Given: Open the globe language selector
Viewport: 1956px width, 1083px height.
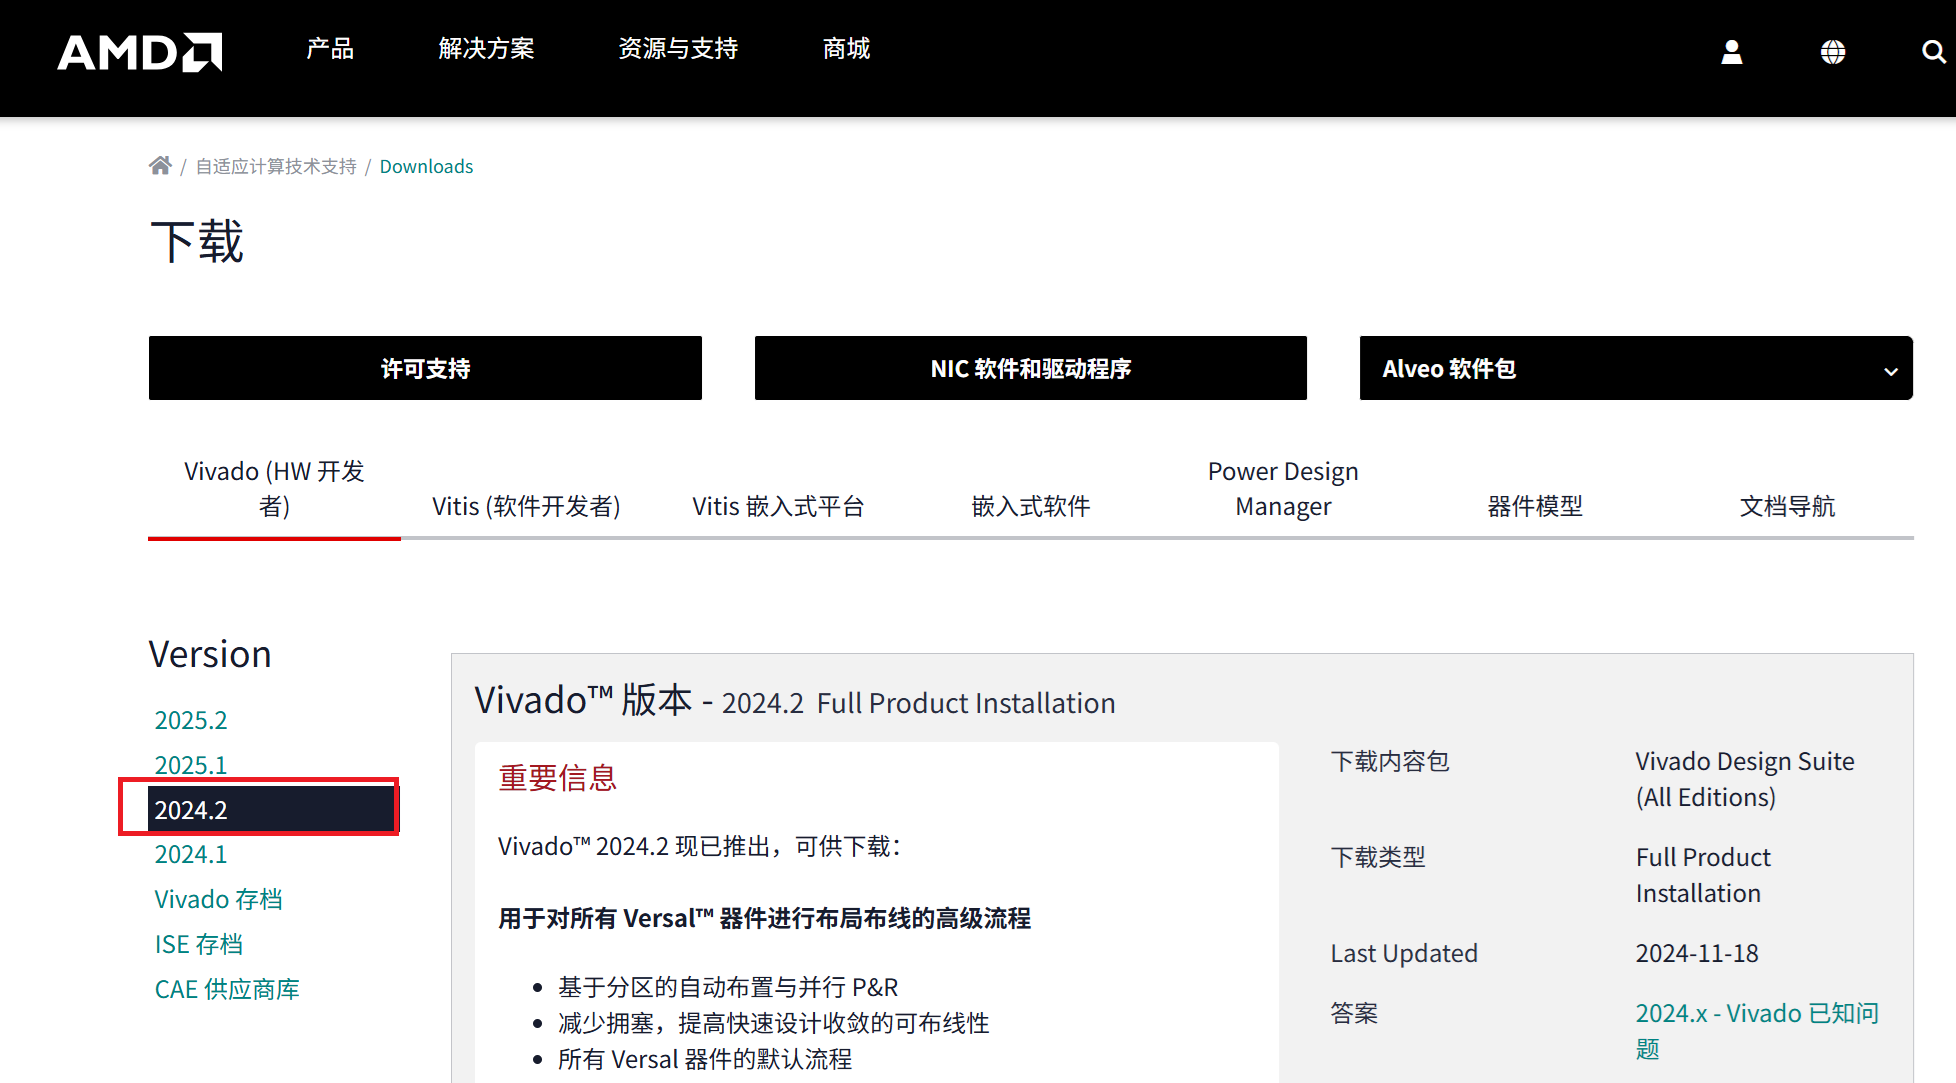Looking at the screenshot, I should (x=1832, y=52).
